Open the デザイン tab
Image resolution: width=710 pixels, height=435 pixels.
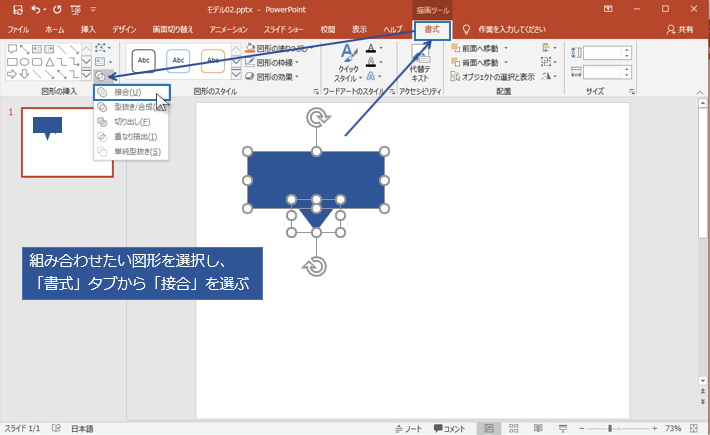tap(124, 29)
